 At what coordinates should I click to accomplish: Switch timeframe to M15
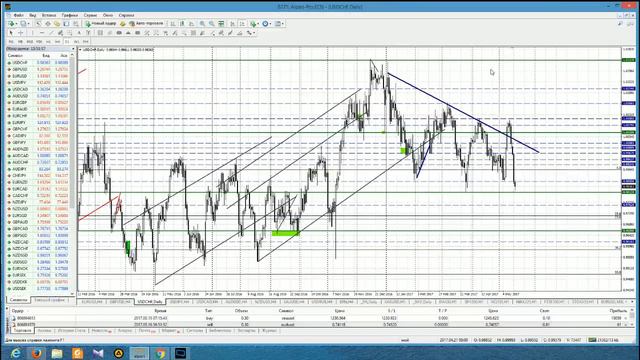pyautogui.click(x=29, y=42)
